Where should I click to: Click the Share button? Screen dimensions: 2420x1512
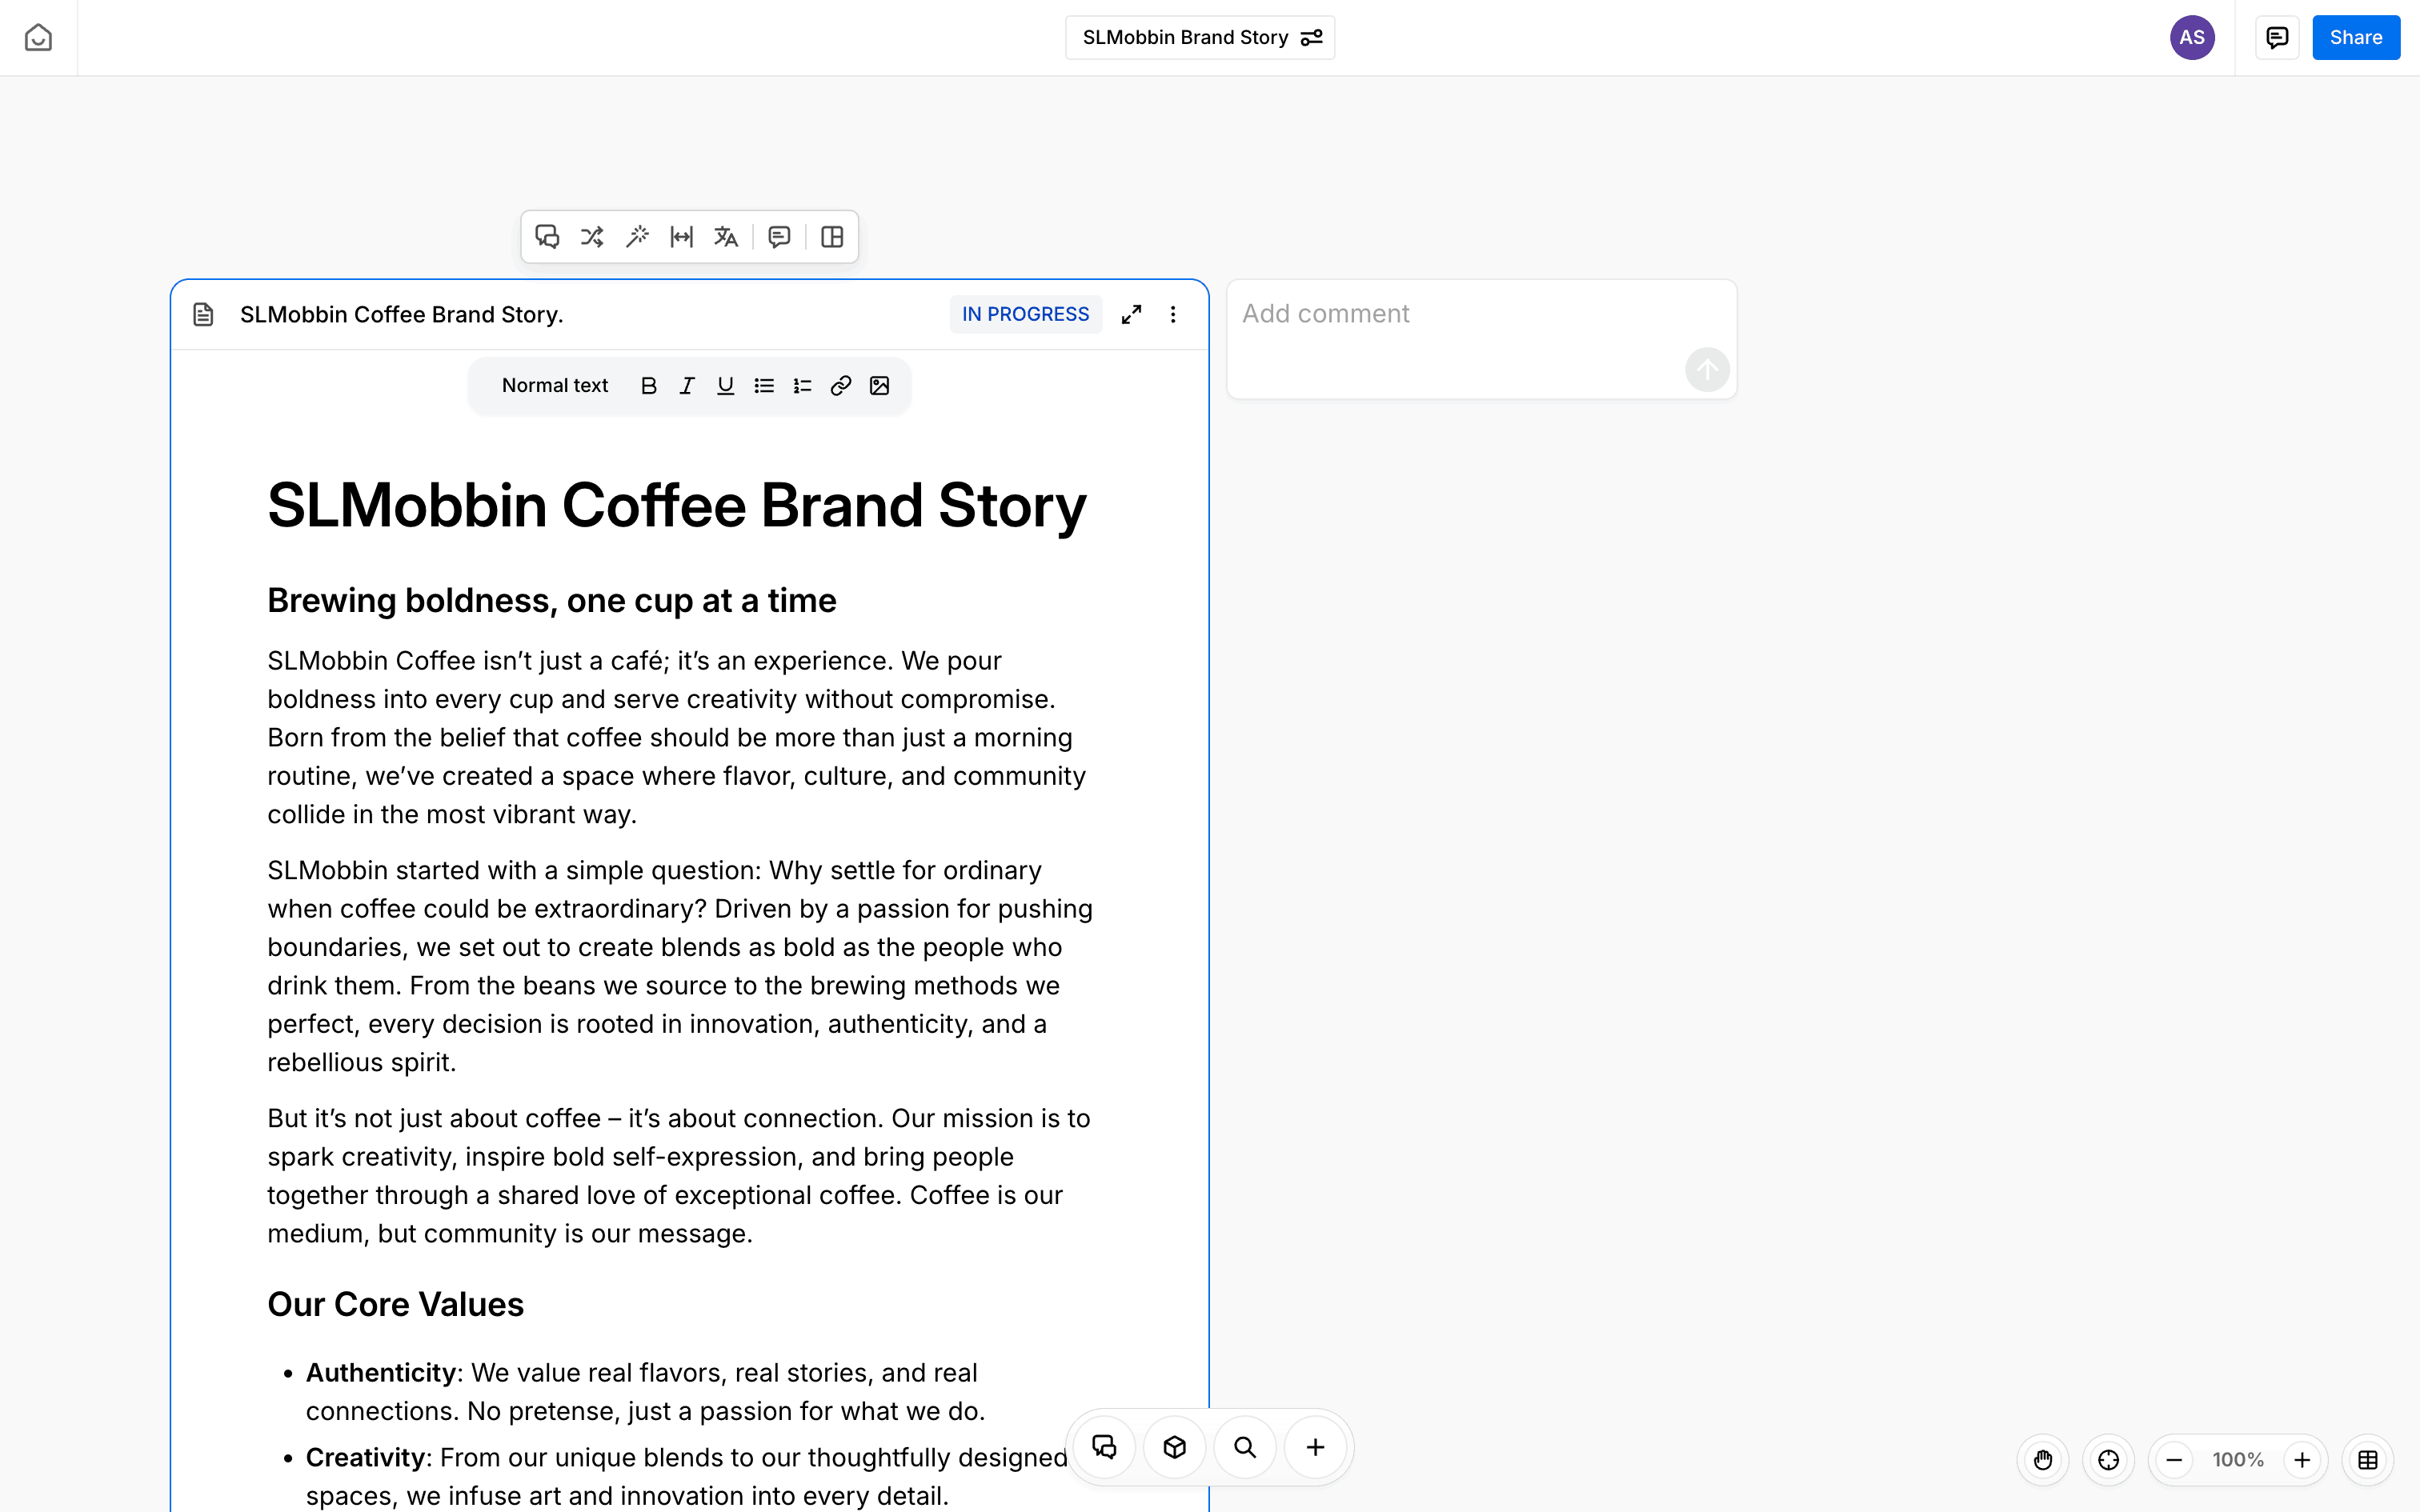(x=2355, y=38)
